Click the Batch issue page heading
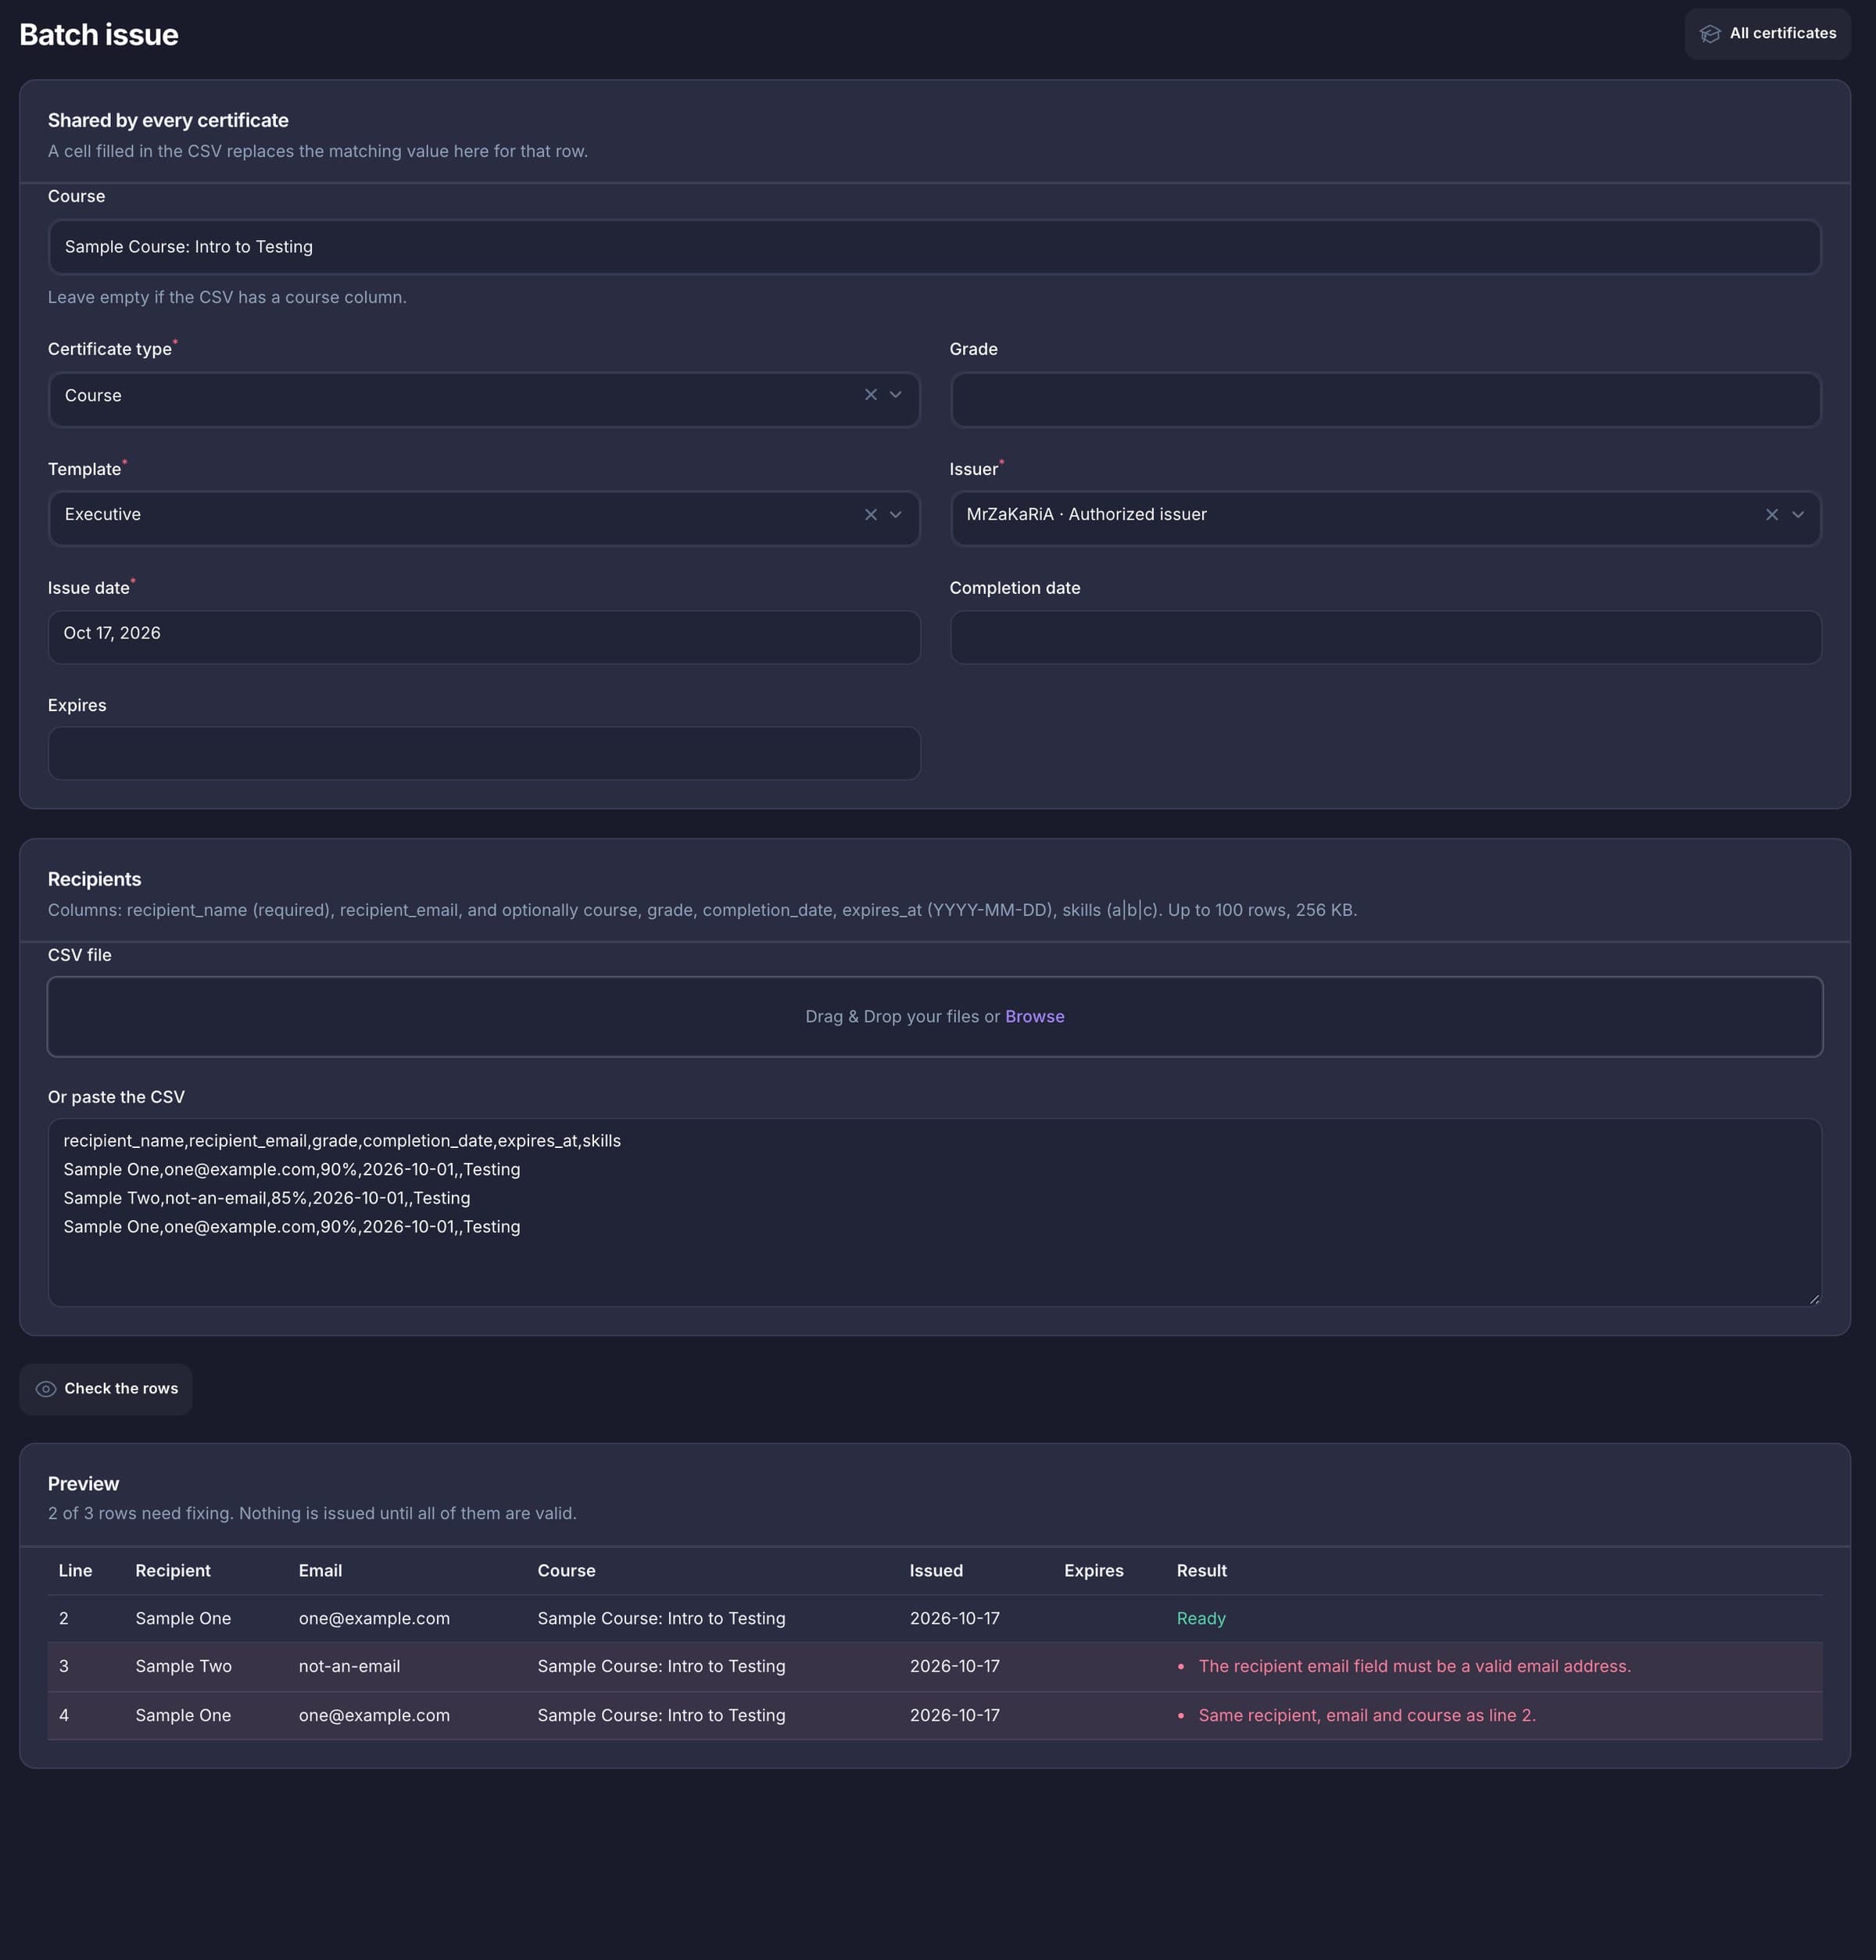This screenshot has width=1876, height=1960. [x=99, y=35]
